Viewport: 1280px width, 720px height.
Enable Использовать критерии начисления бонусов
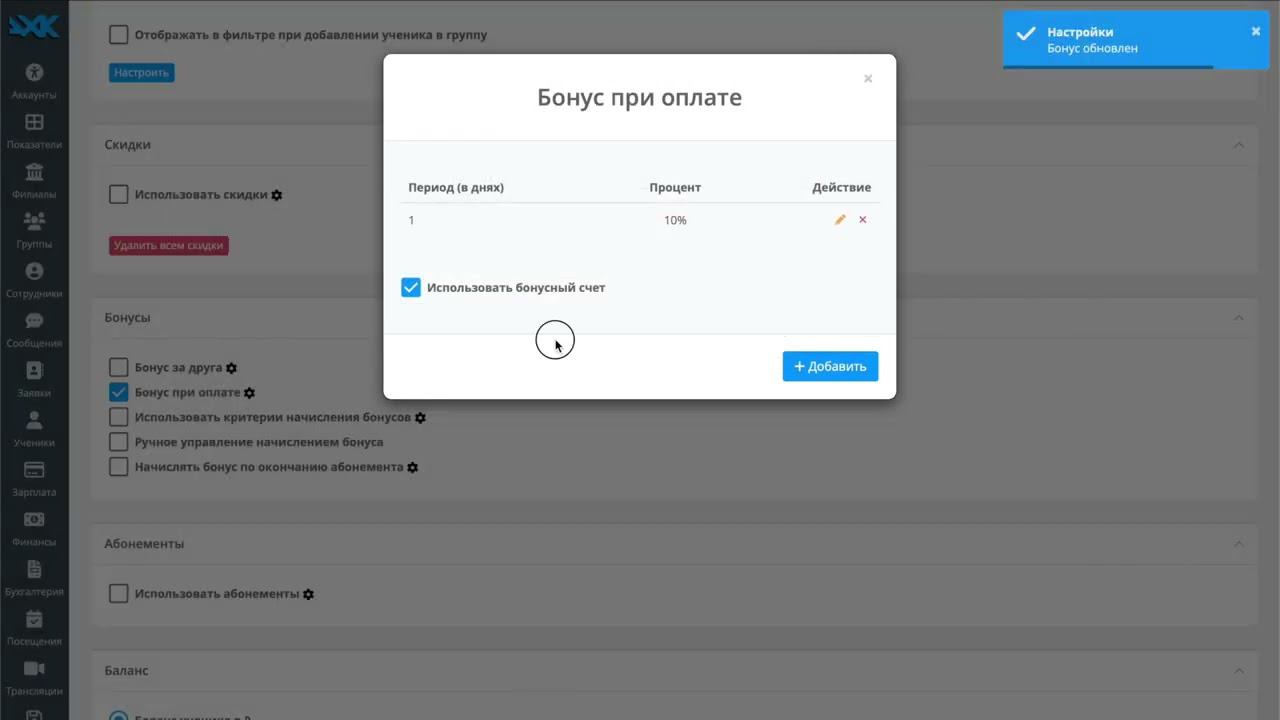point(119,417)
